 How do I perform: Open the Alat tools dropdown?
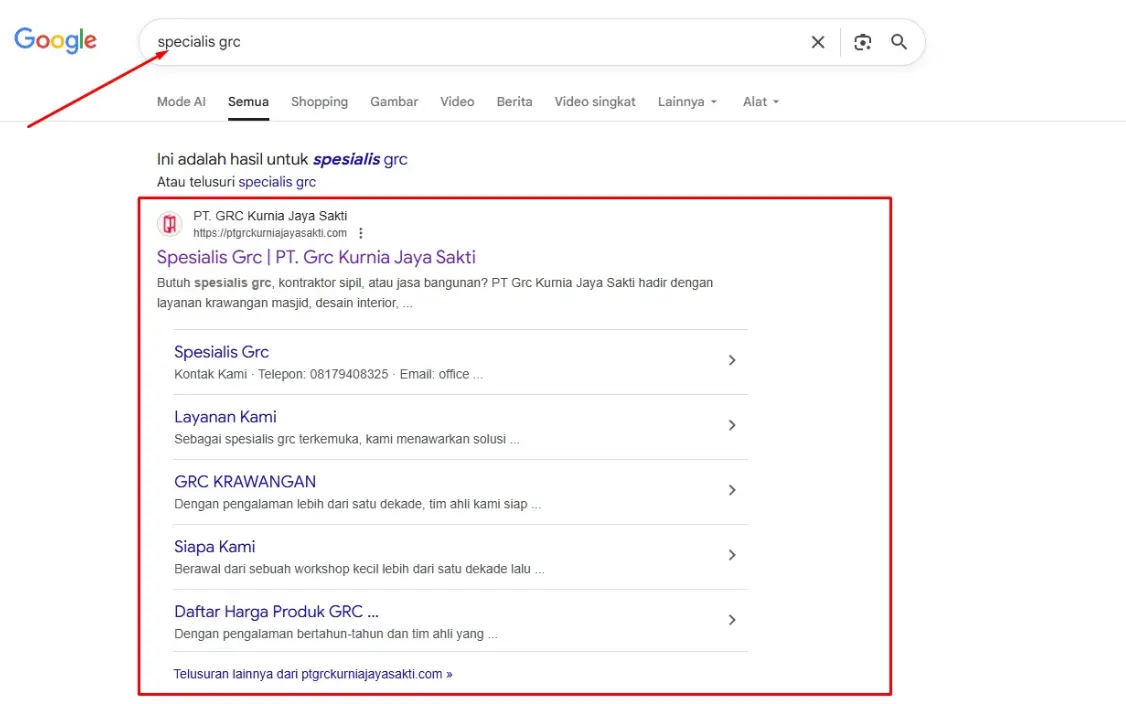760,102
